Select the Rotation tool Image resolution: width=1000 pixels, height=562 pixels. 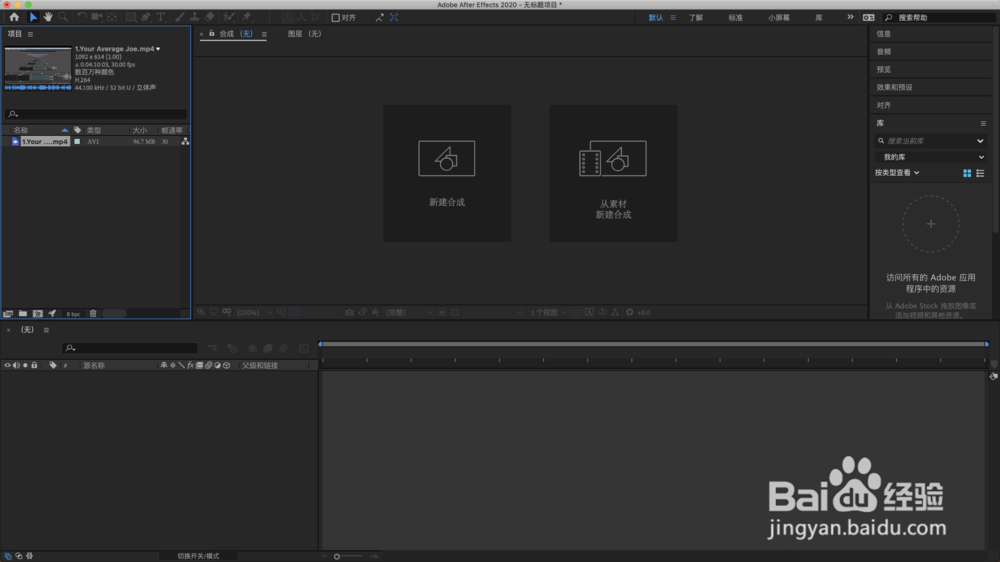click(82, 17)
